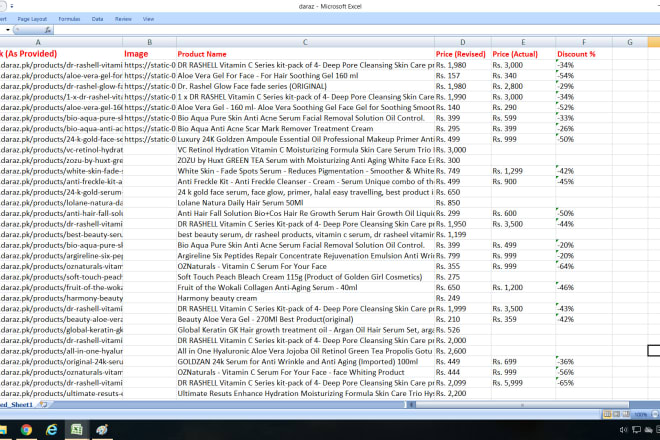Select cell Soft Touch Peach Bleach Cream
660x440 pixels.
pyautogui.click(x=305, y=277)
